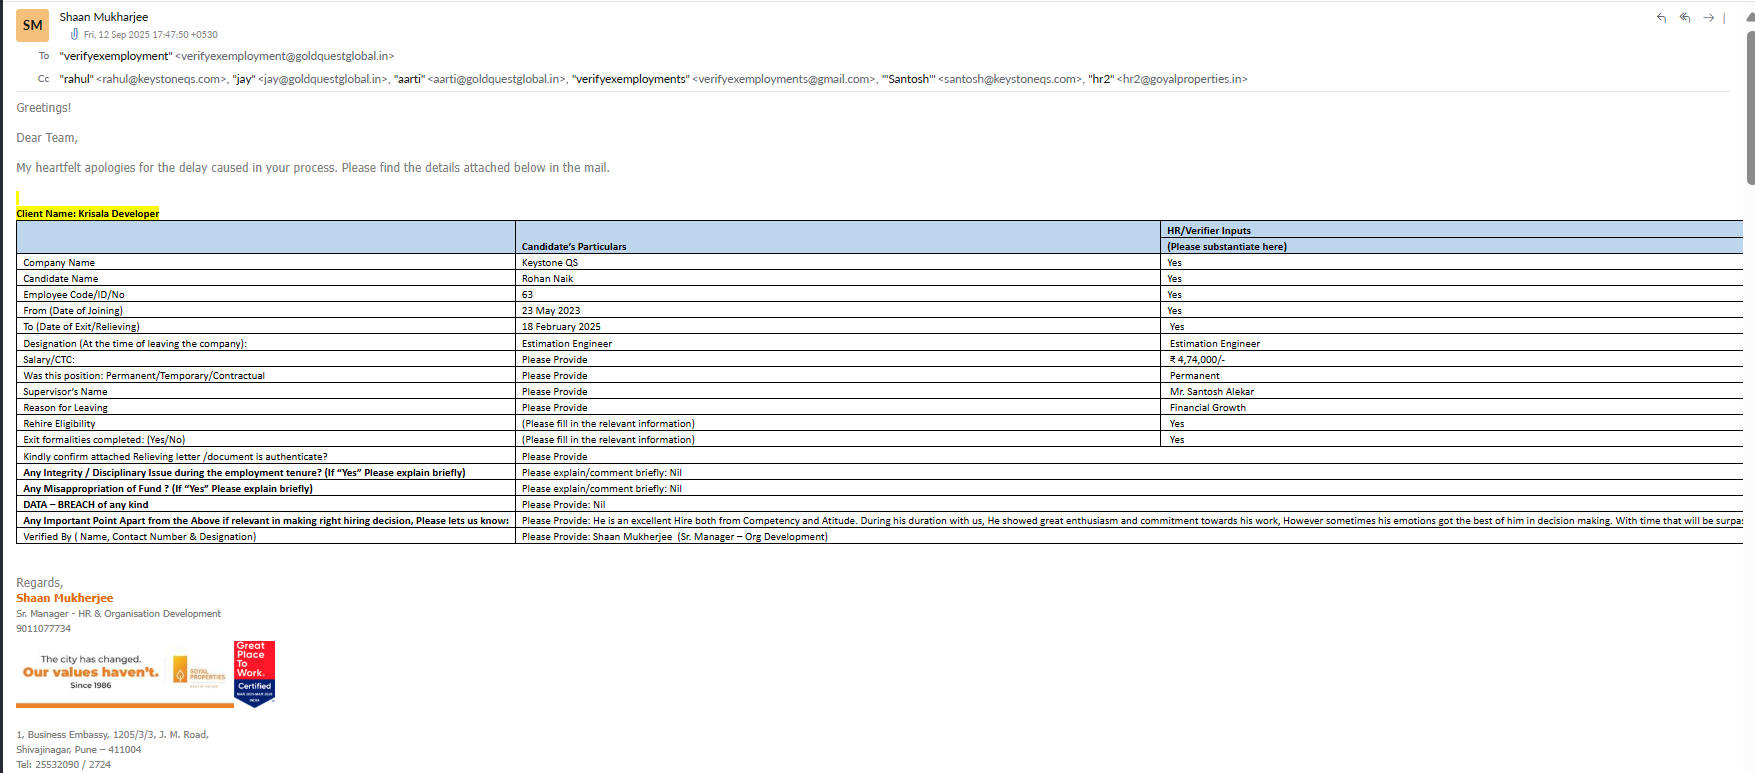
Task: Click the timestamp Fri, 12 Sep 2025
Action: pyautogui.click(x=150, y=34)
